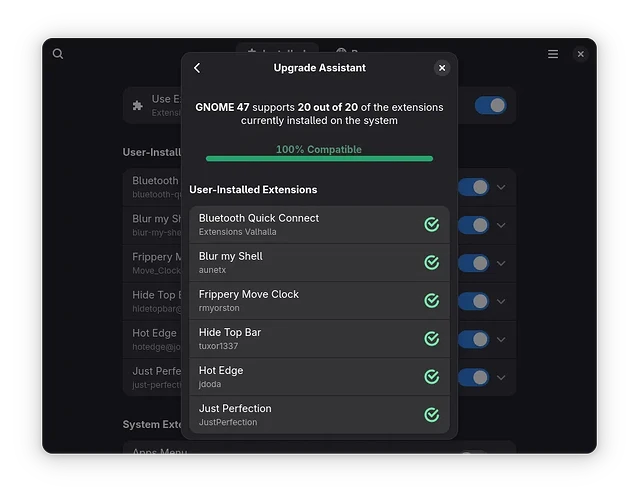638x500 pixels.
Task: Toggle the Use Extensions master switch
Action: (491, 105)
